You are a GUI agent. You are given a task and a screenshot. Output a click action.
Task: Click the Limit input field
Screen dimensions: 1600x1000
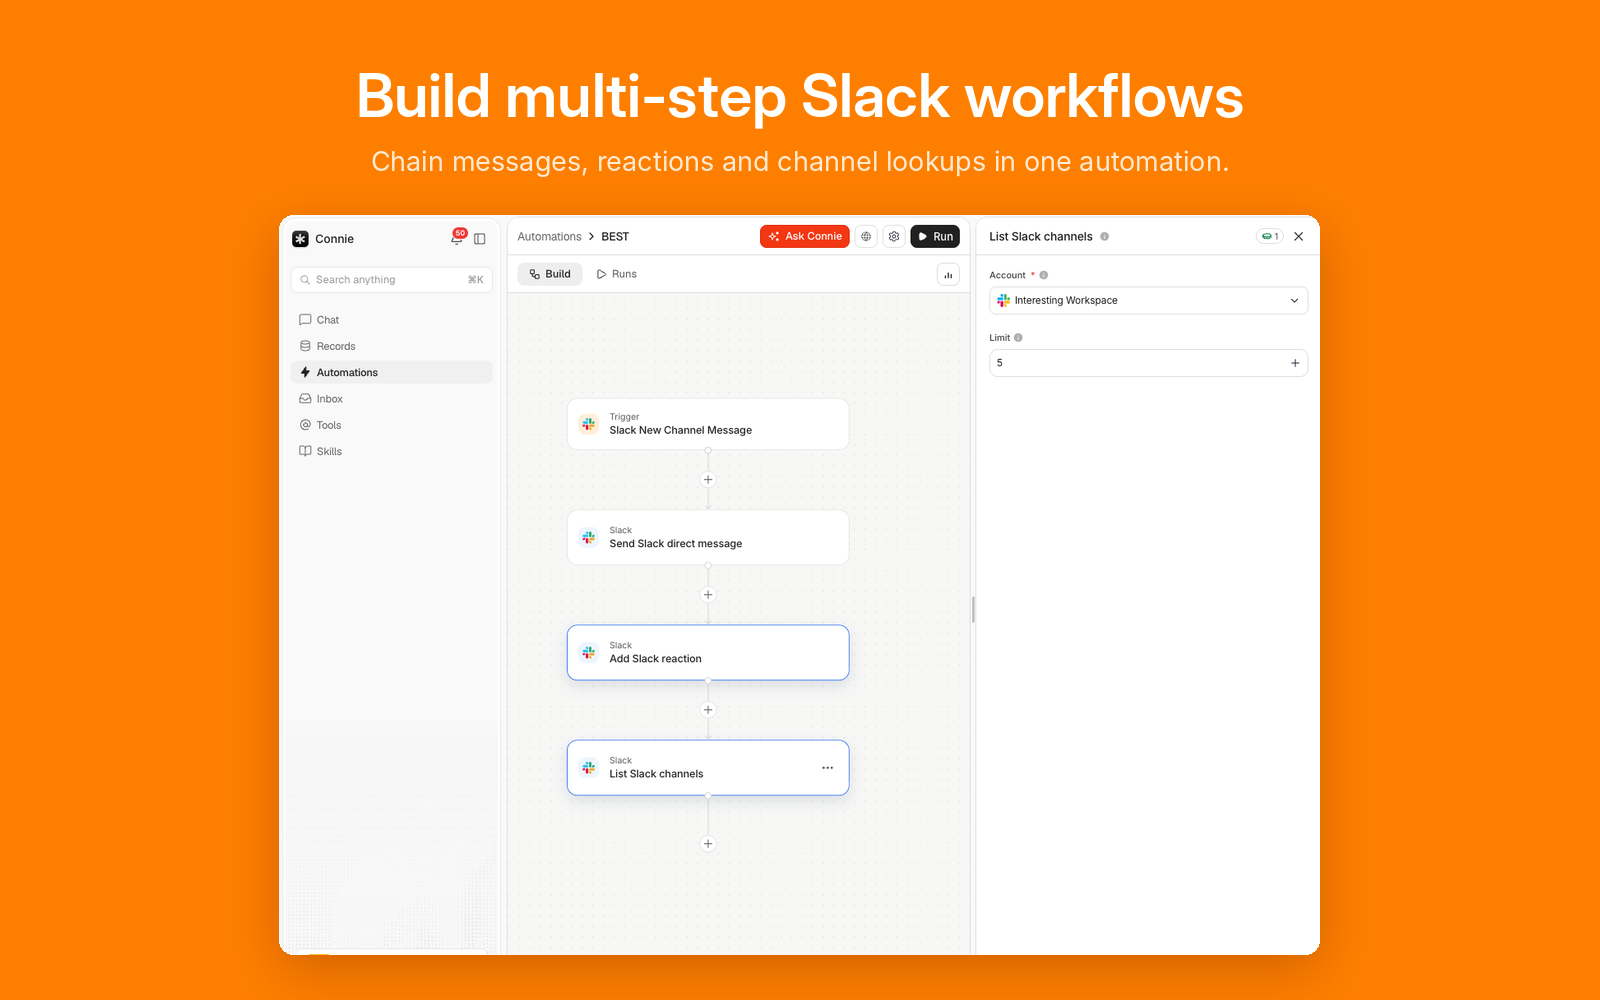(x=1148, y=363)
